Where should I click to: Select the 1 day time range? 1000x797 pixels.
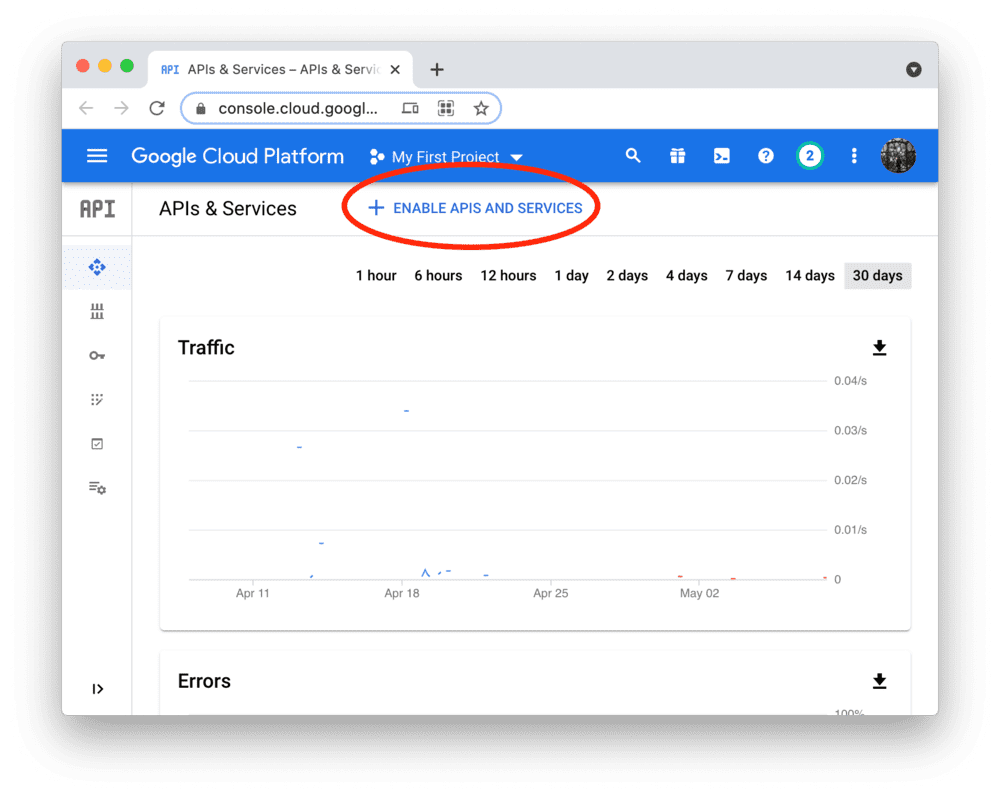(x=571, y=275)
